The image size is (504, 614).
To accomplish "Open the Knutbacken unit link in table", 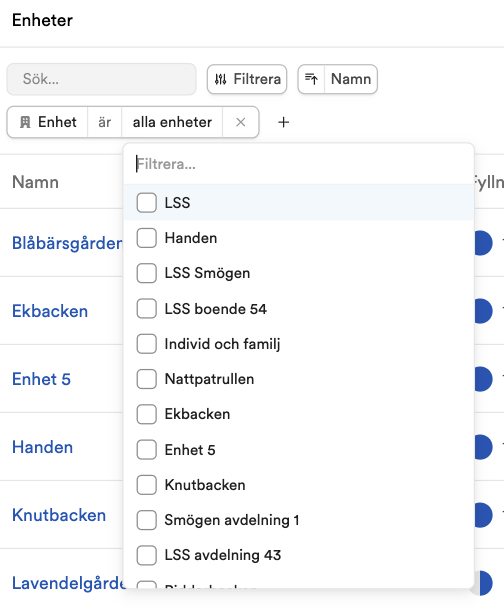I will pyautogui.click(x=59, y=515).
